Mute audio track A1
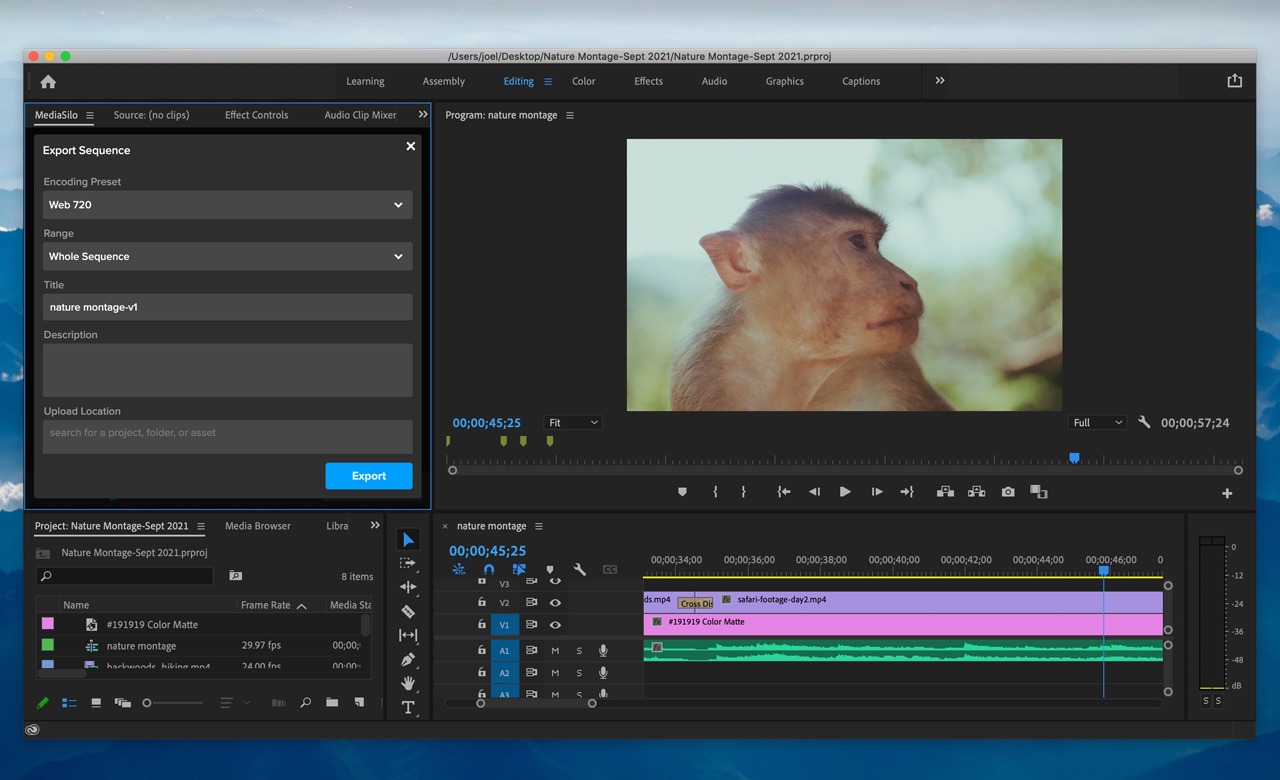 point(555,651)
